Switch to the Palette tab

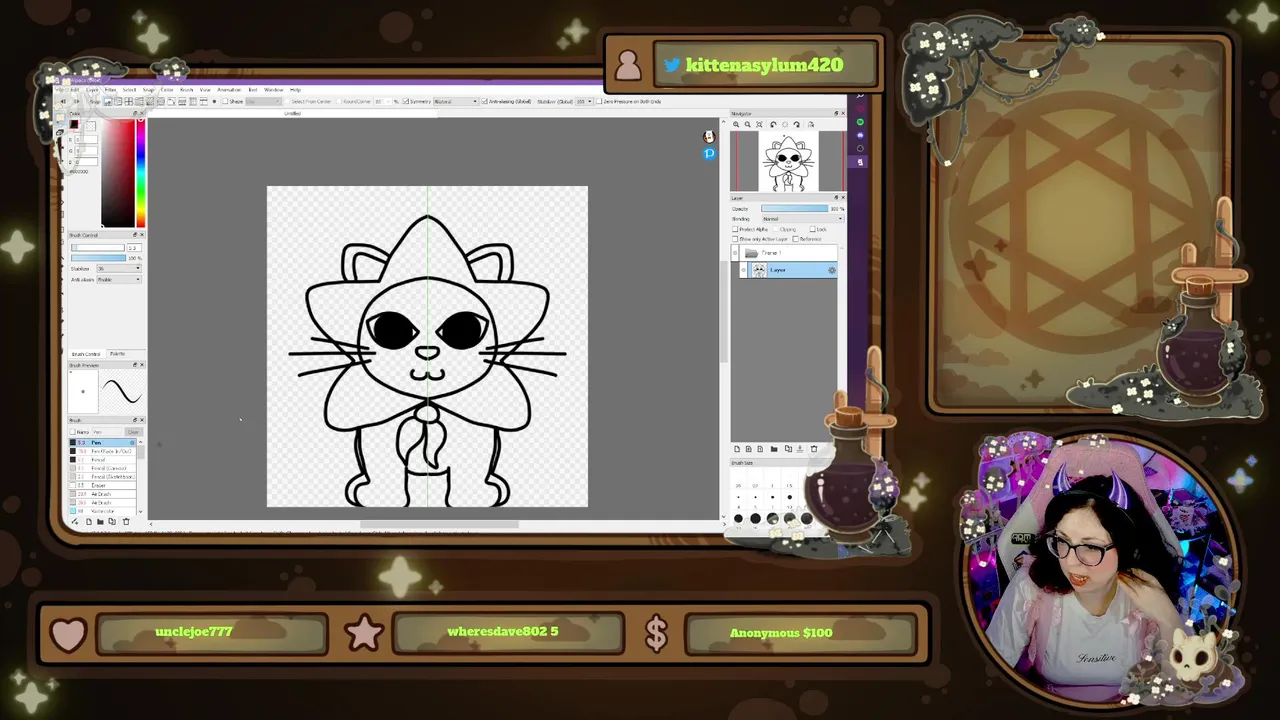coord(117,354)
